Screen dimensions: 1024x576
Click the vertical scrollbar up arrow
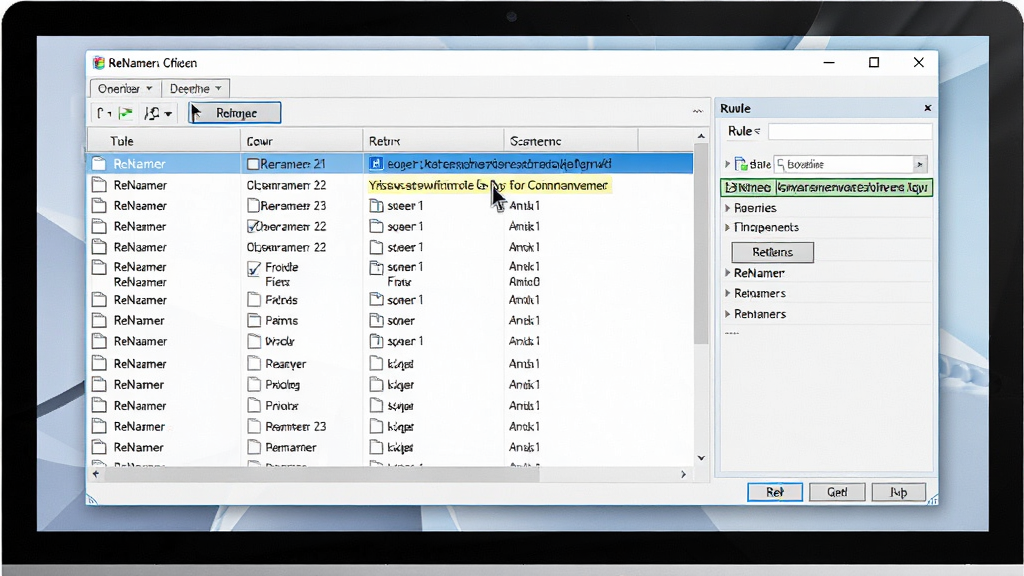pyautogui.click(x=701, y=136)
